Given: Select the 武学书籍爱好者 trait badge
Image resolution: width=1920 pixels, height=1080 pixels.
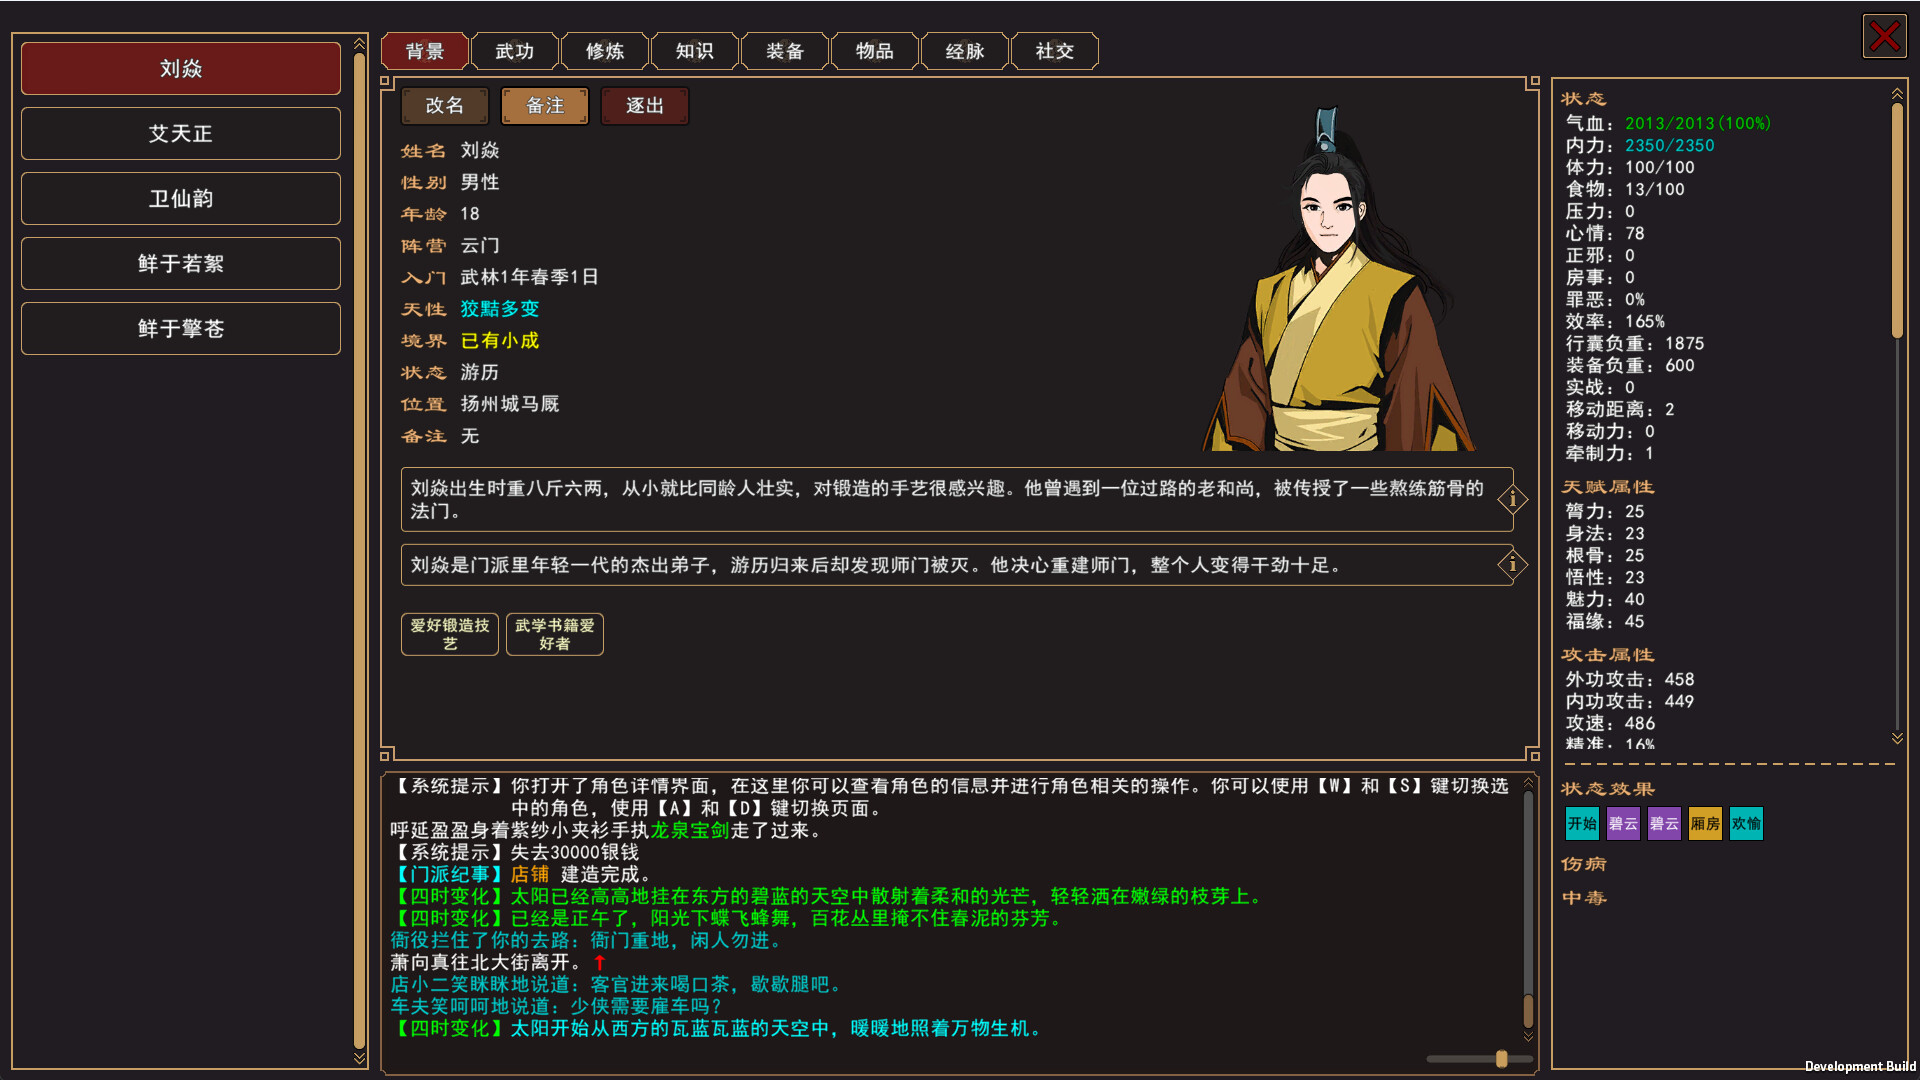Looking at the screenshot, I should point(554,633).
